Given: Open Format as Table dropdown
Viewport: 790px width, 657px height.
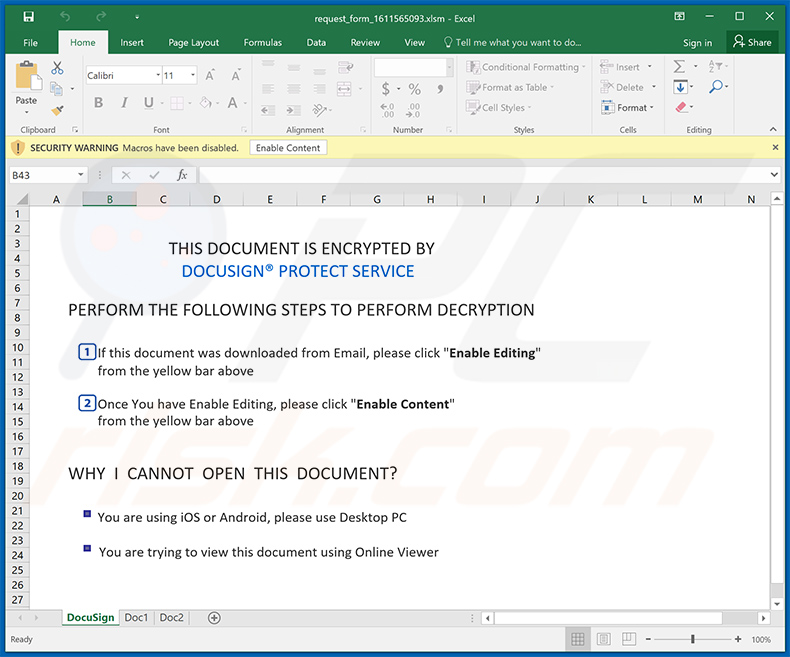Looking at the screenshot, I should [510, 88].
